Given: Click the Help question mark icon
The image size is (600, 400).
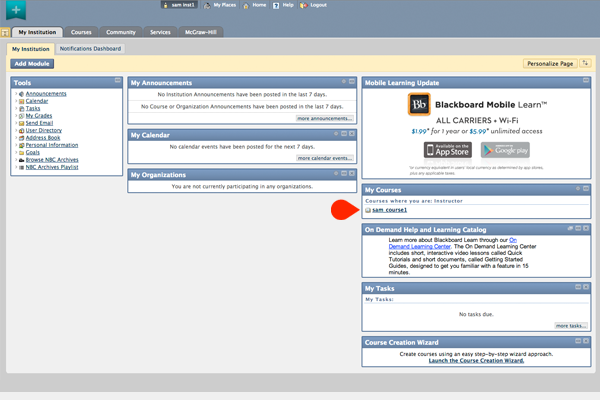Looking at the screenshot, I should 276,5.
